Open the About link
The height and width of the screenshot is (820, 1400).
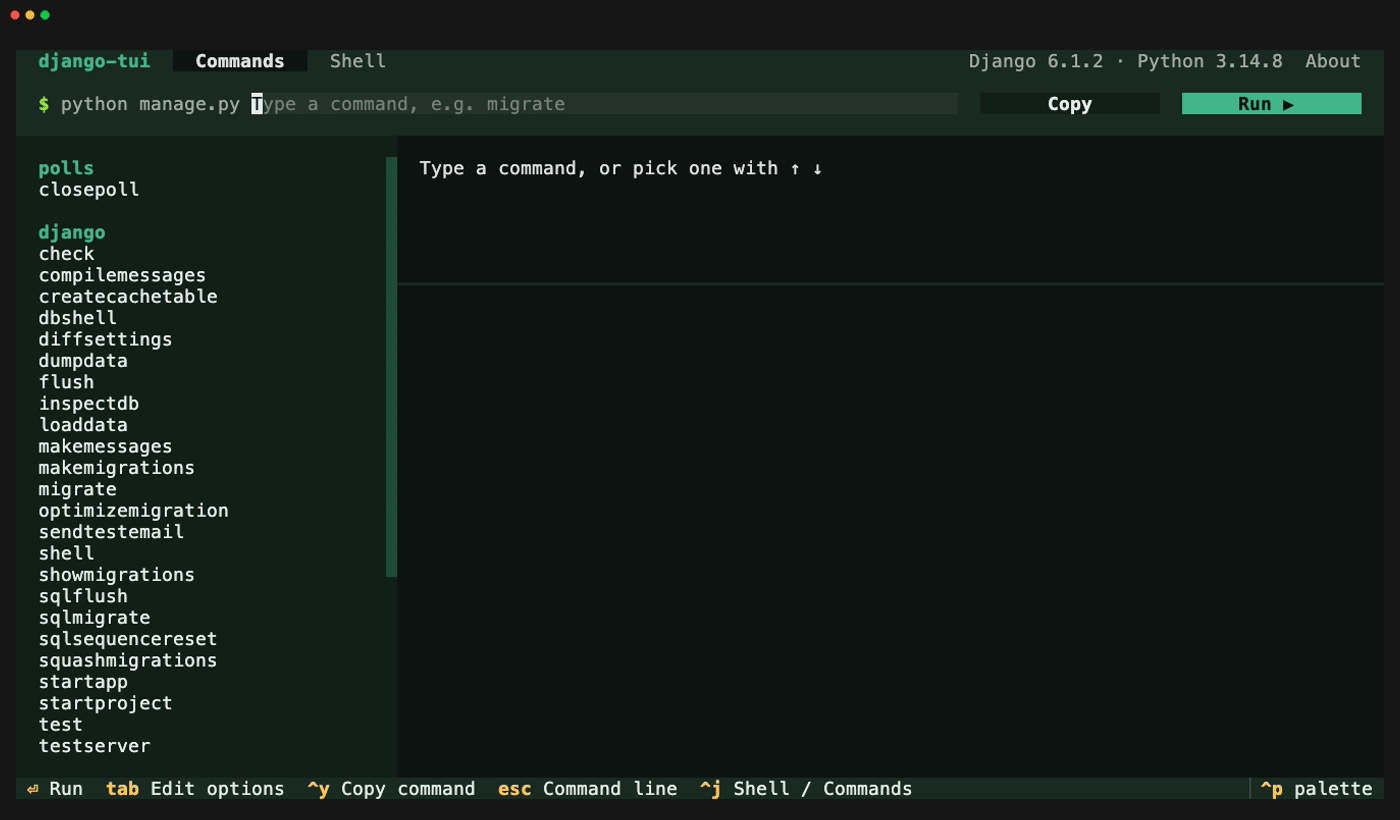tap(1333, 61)
